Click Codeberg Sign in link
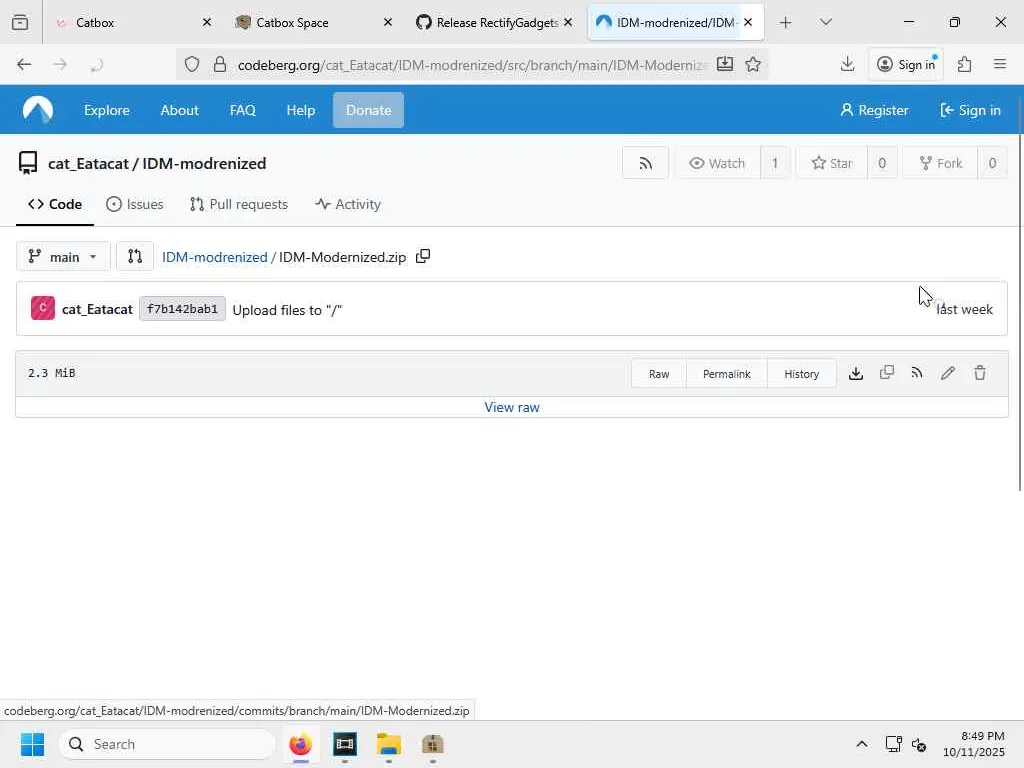This screenshot has height=768, width=1024. point(970,110)
